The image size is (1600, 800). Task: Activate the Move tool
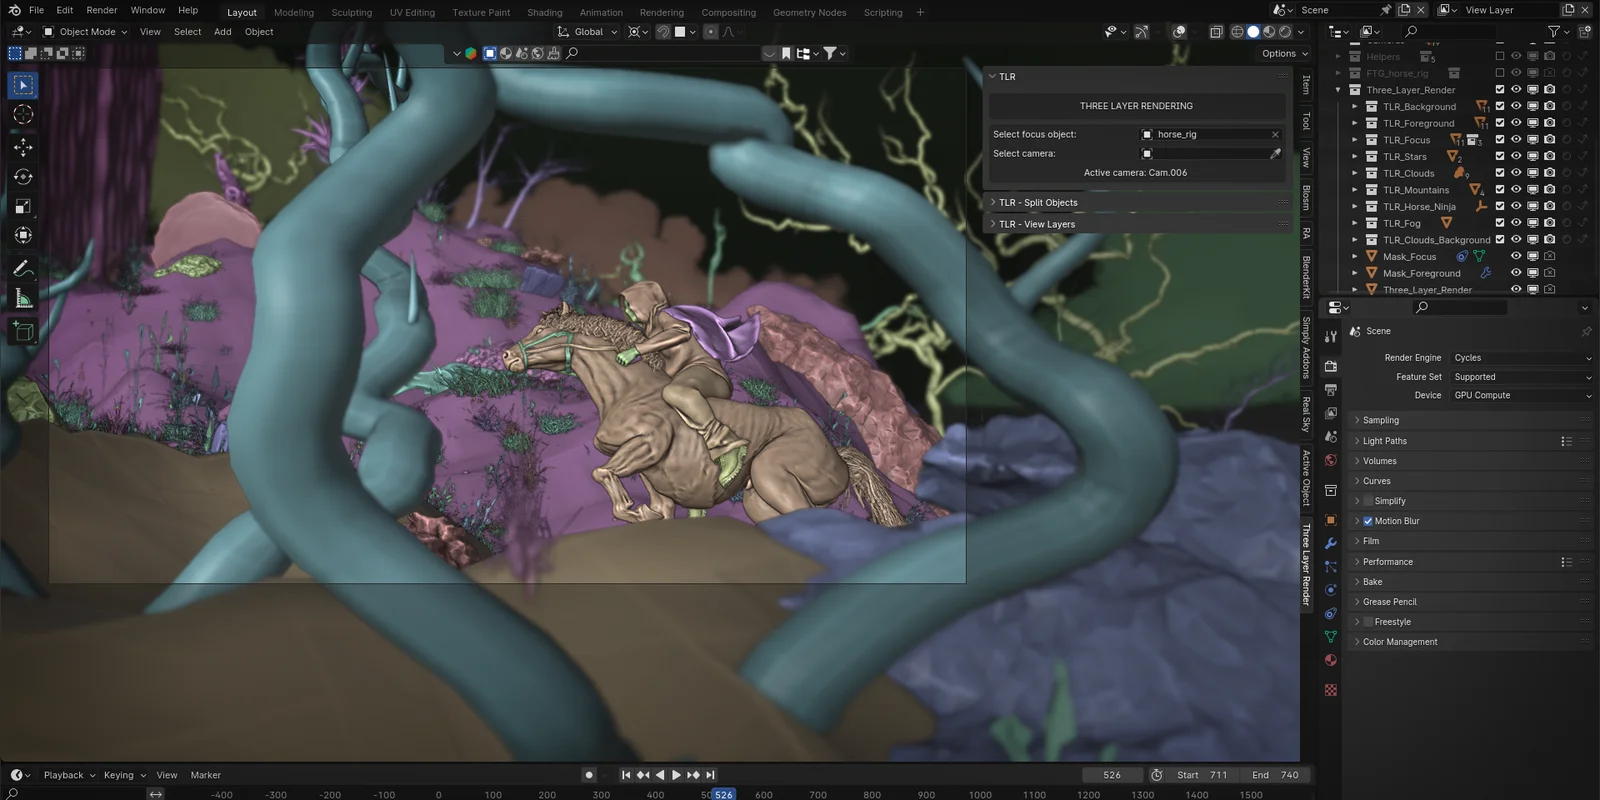point(23,147)
